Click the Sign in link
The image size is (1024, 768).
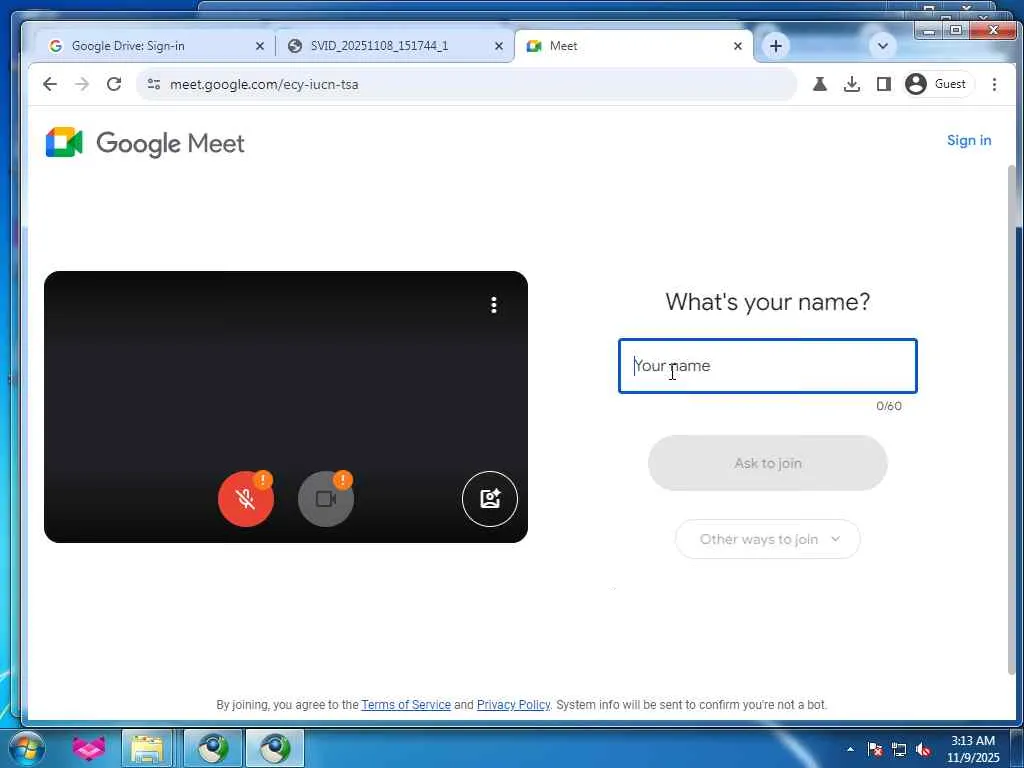pos(969,140)
